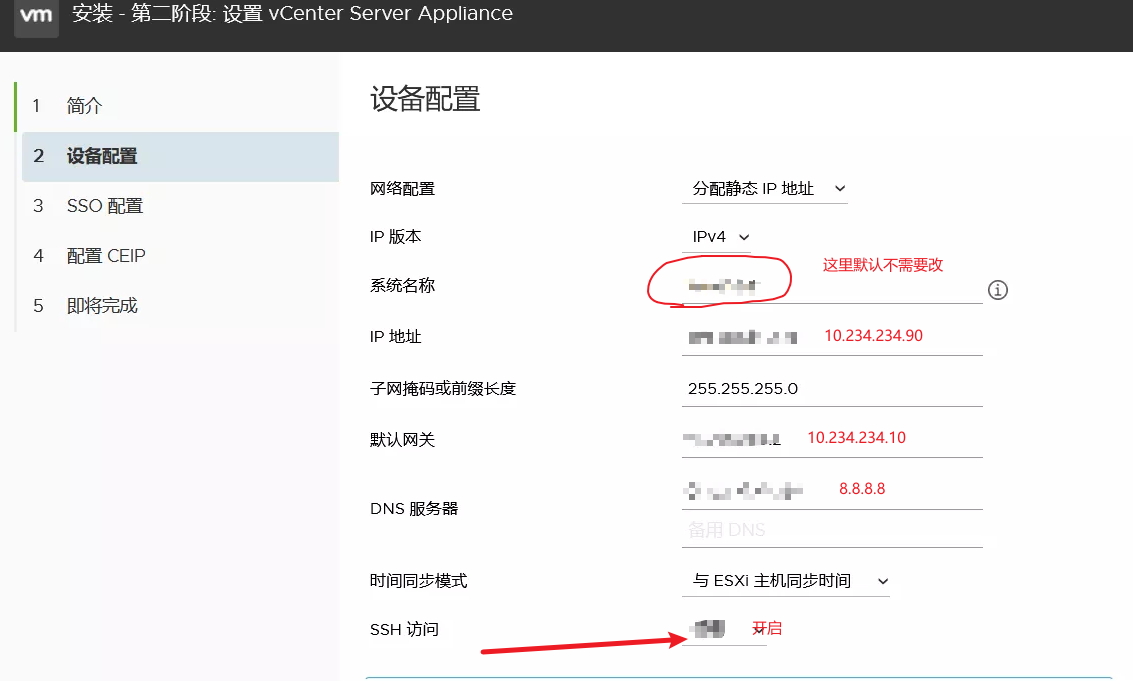Click the 系统名称 input field
1133x681 pixels.
[830, 288]
